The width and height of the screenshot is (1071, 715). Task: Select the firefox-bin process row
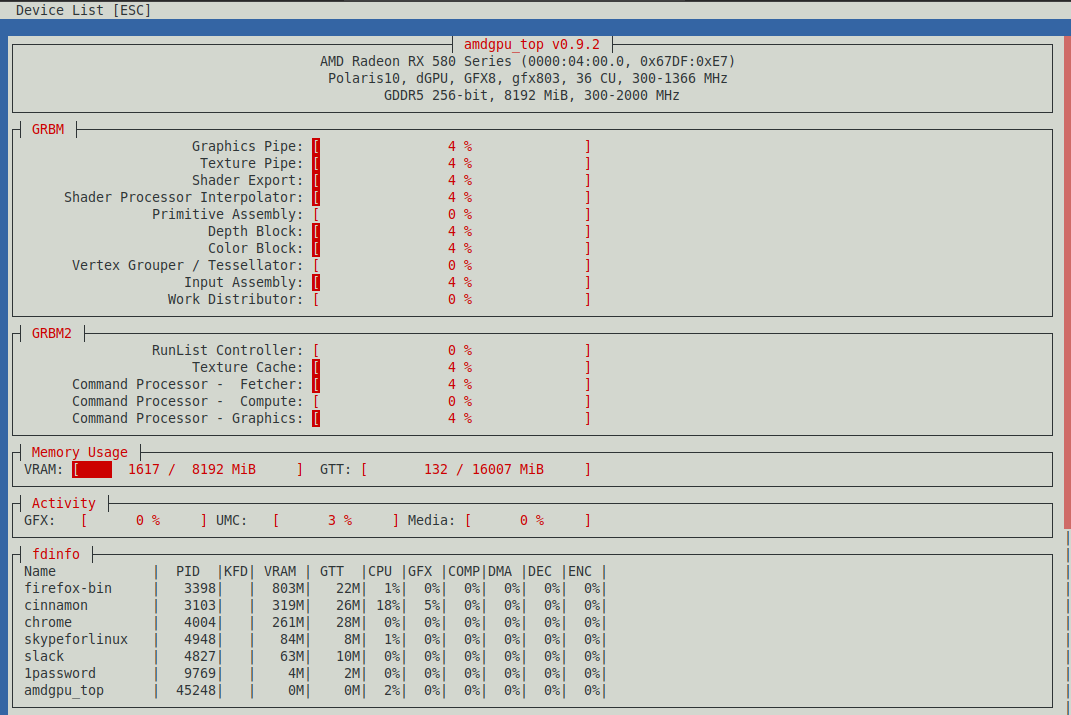(68, 588)
